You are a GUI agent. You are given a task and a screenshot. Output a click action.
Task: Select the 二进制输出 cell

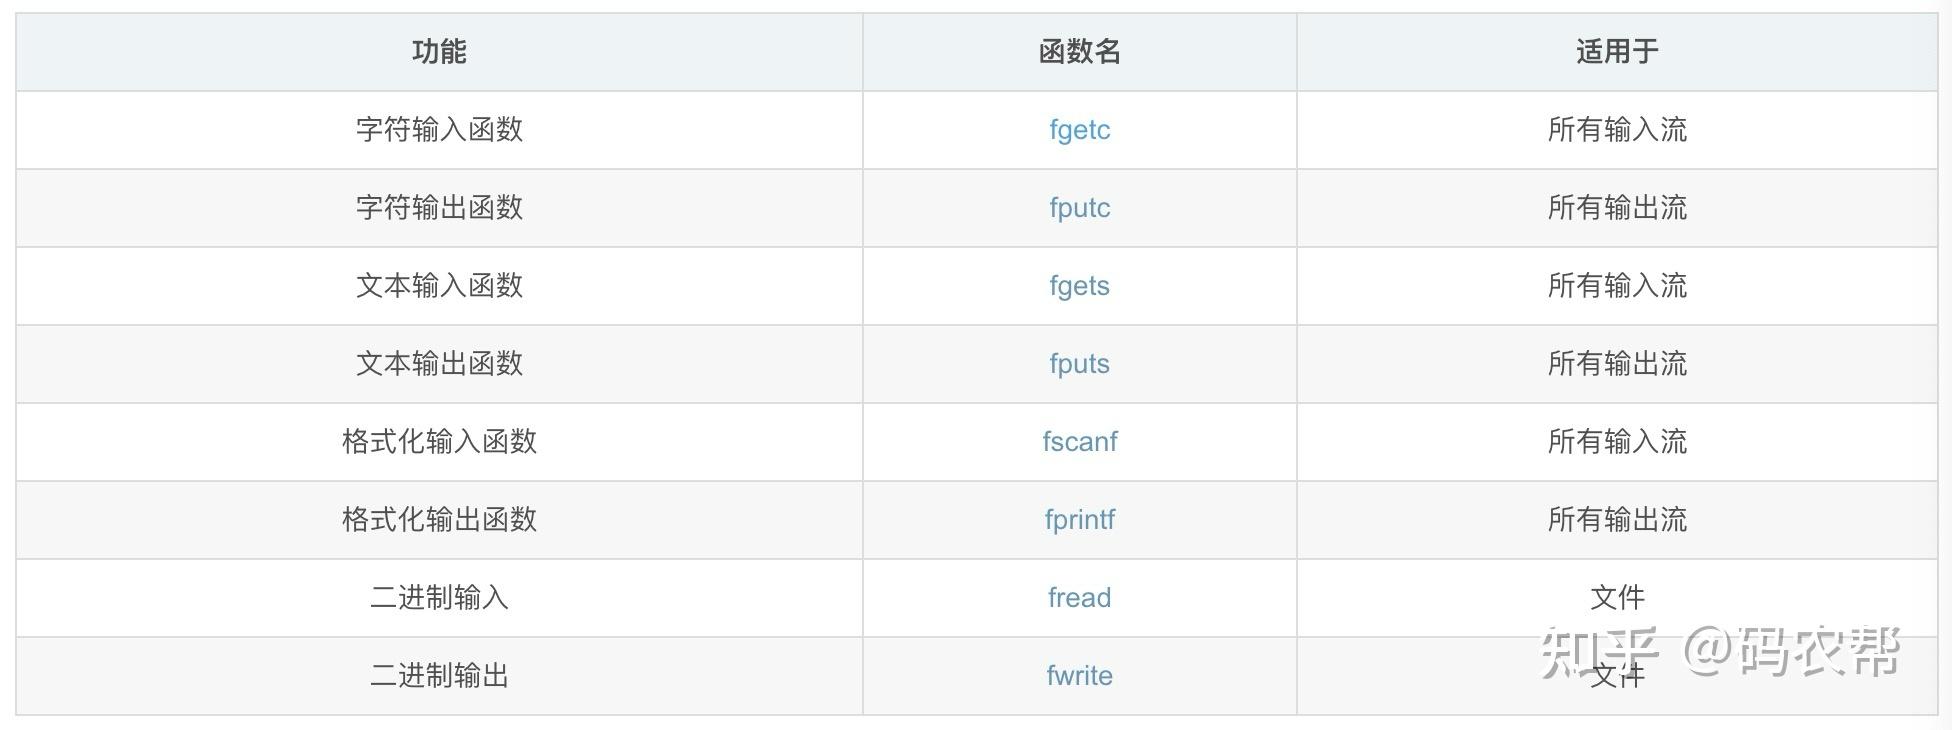click(x=439, y=676)
